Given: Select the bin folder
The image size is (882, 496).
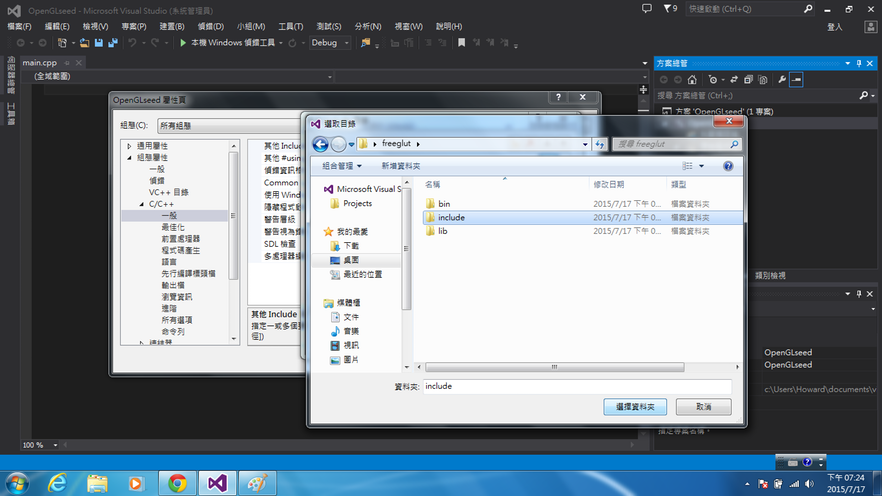Looking at the screenshot, I should pyautogui.click(x=444, y=204).
